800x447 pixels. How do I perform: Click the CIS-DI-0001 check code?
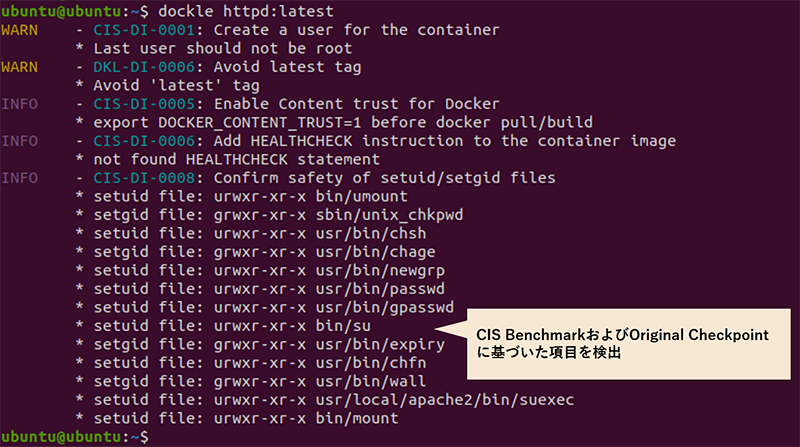[x=146, y=30]
